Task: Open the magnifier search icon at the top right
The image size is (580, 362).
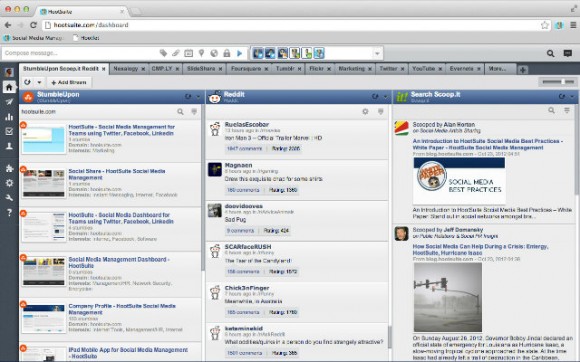Action: click(x=550, y=53)
